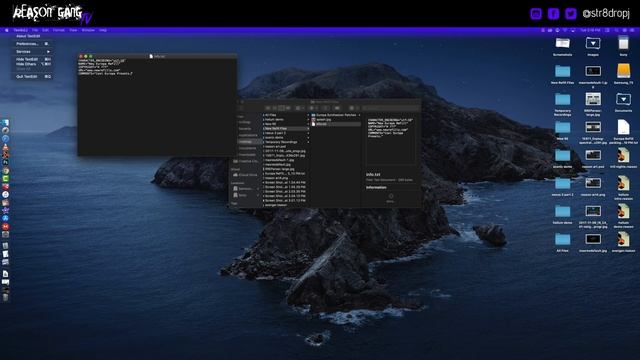The height and width of the screenshot is (360, 640).
Task: Choose Quit TextEdit menu entry
Action: 32,76
